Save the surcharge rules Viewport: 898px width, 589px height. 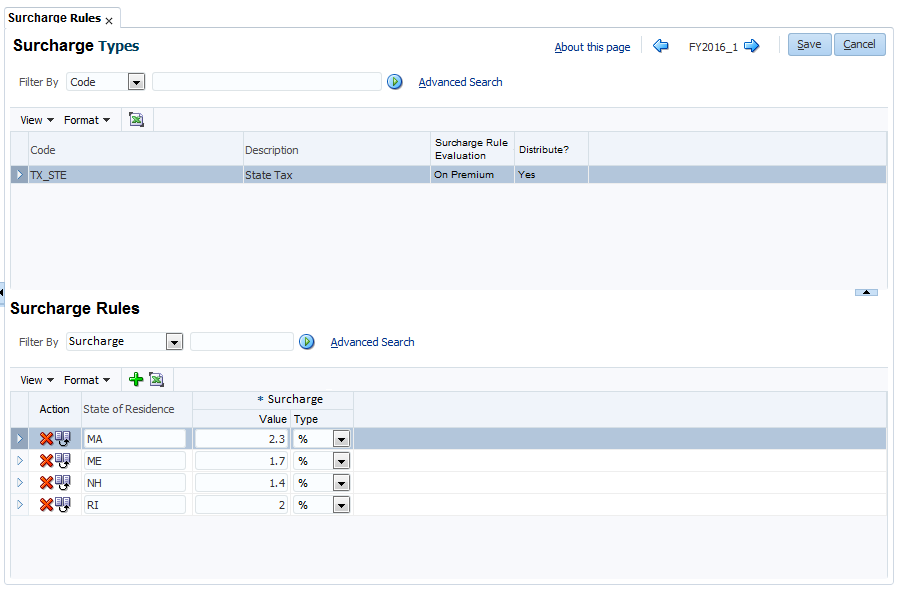pos(809,45)
